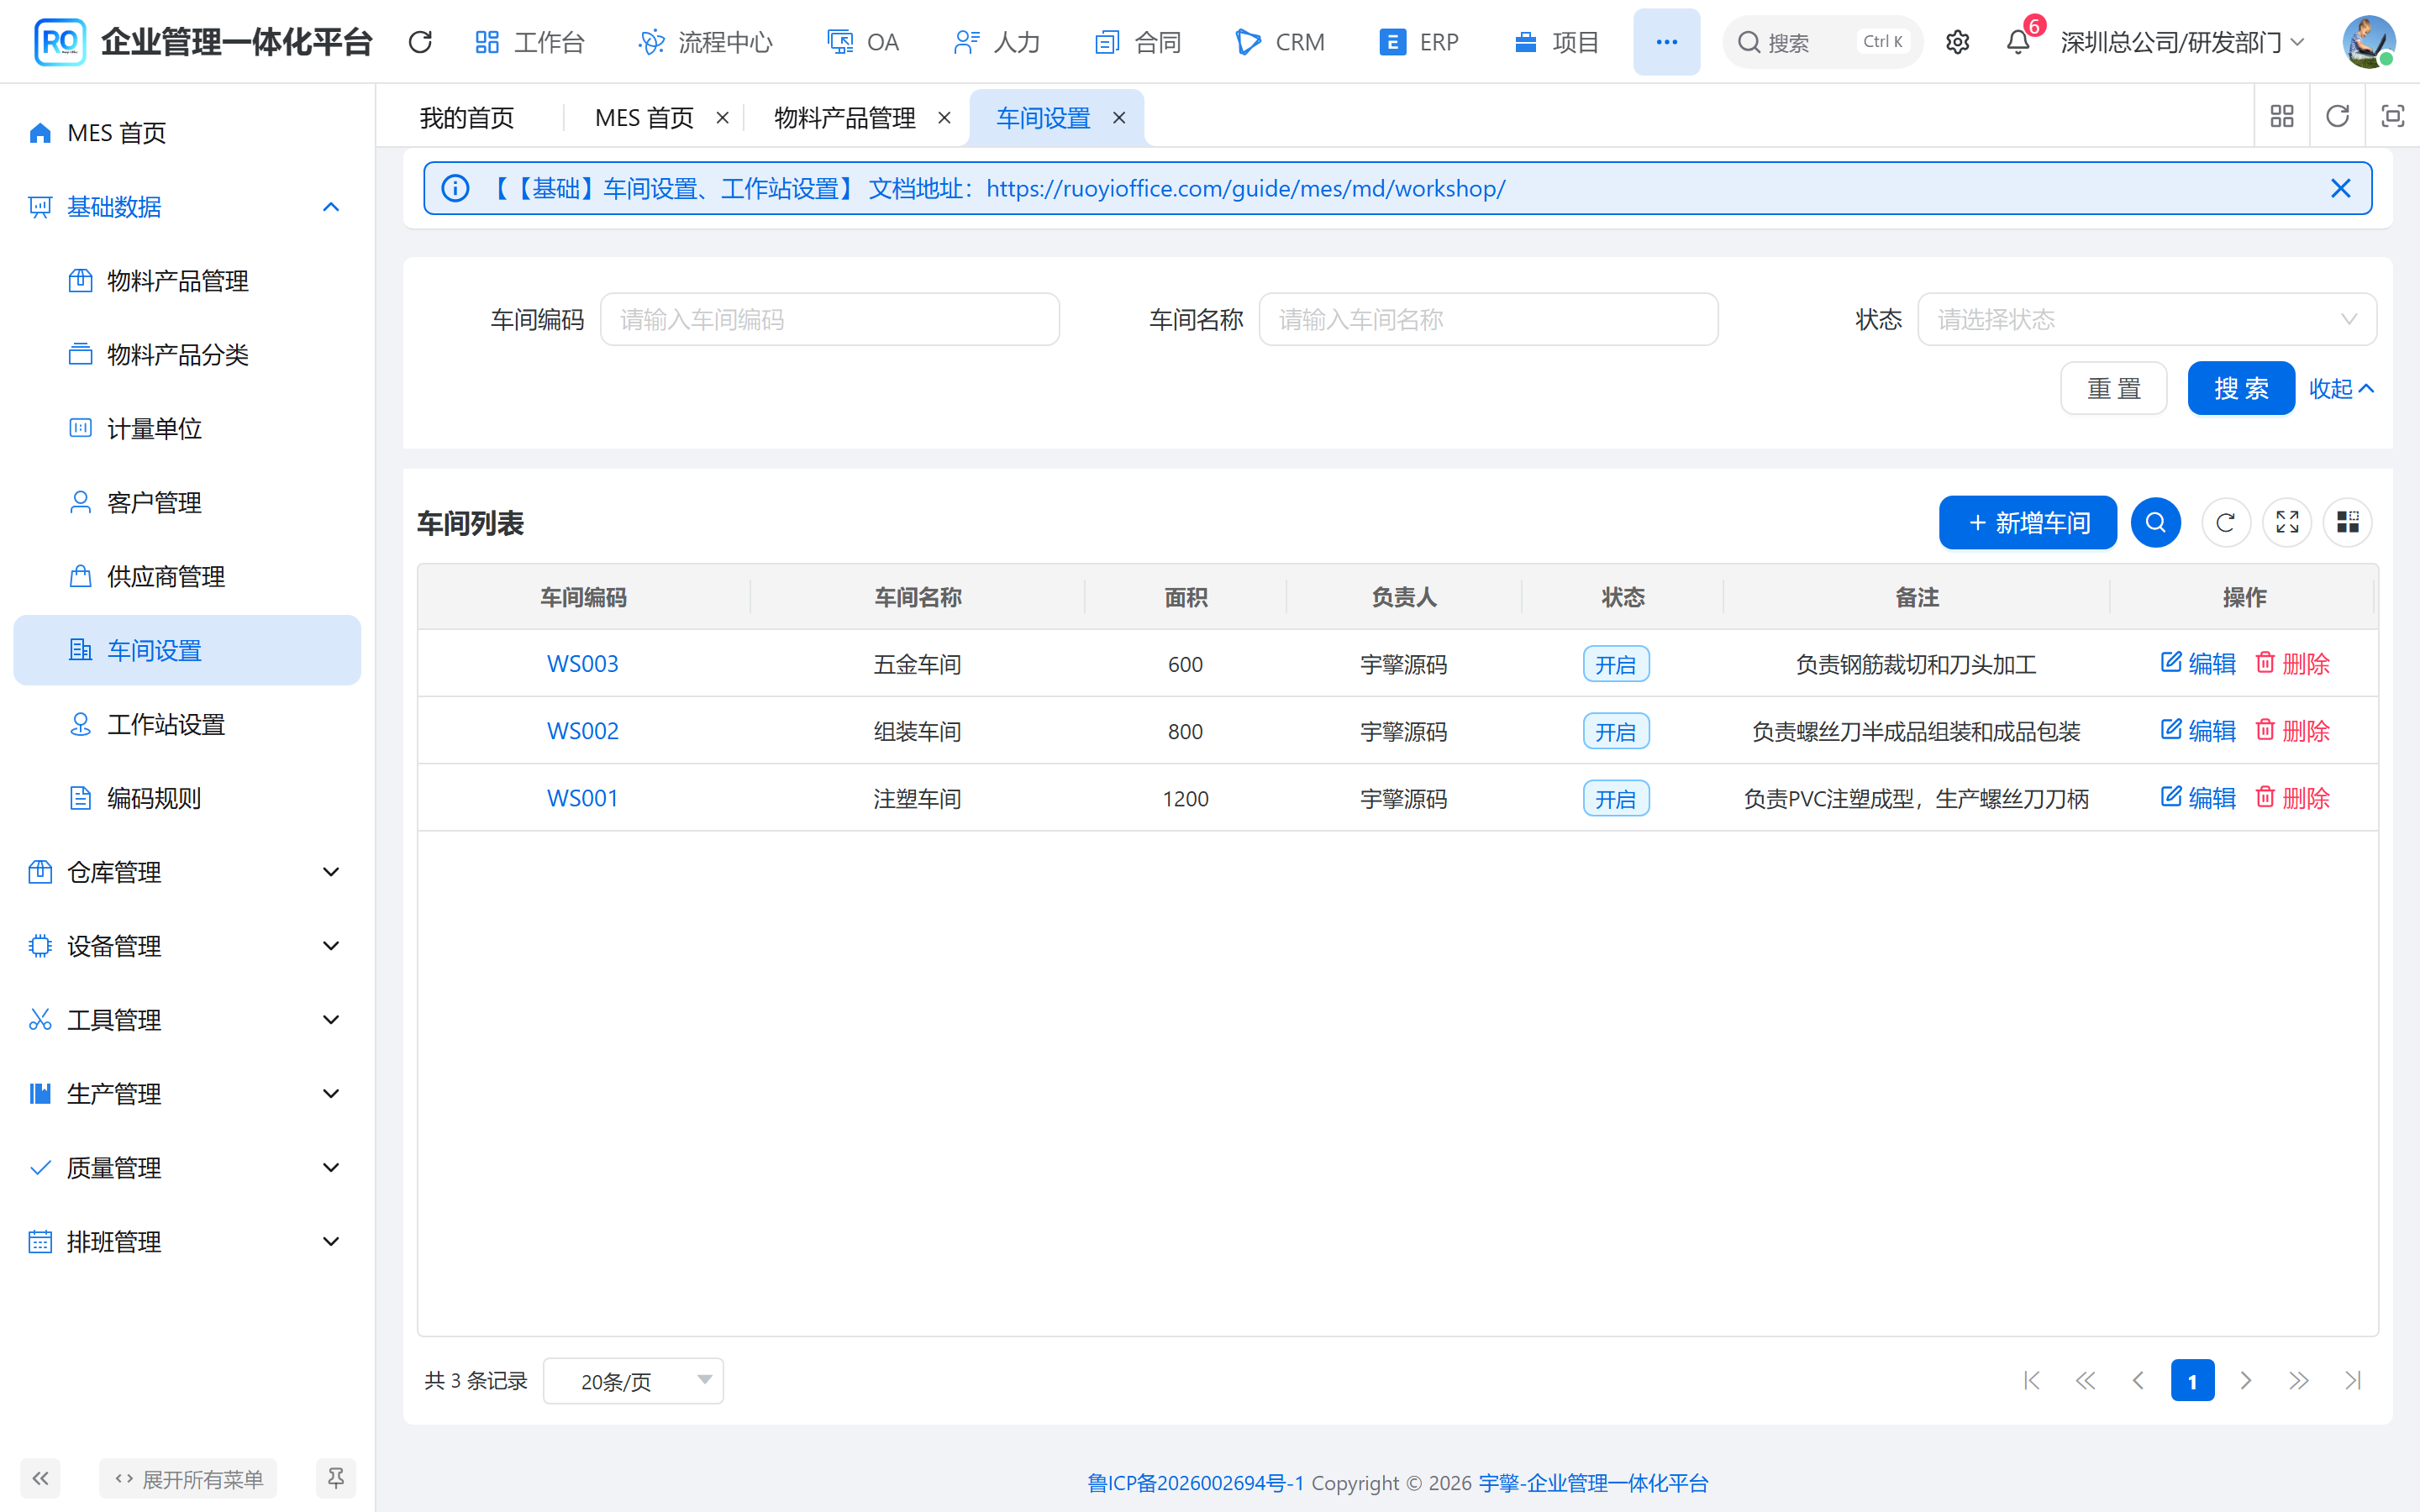Delete the WS002 workshop row

click(x=2292, y=731)
